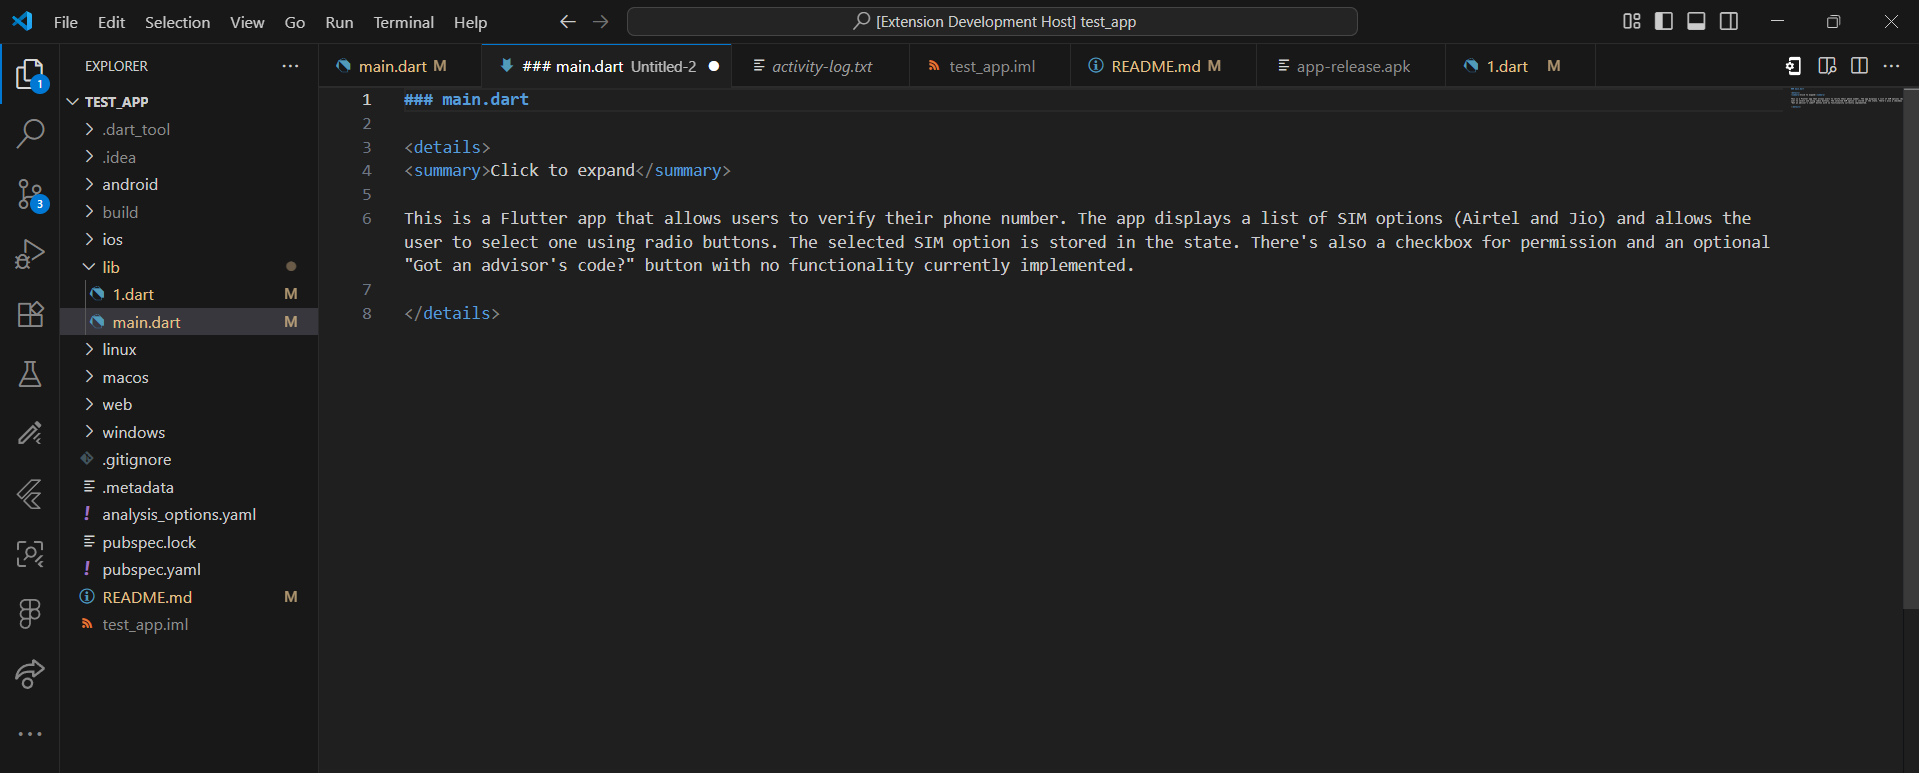Click the command center search box
The height and width of the screenshot is (773, 1919).
pos(992,21)
